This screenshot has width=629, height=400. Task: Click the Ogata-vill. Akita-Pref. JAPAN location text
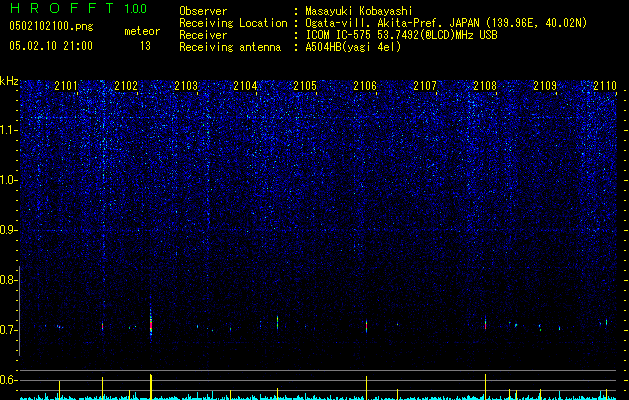[446, 23]
